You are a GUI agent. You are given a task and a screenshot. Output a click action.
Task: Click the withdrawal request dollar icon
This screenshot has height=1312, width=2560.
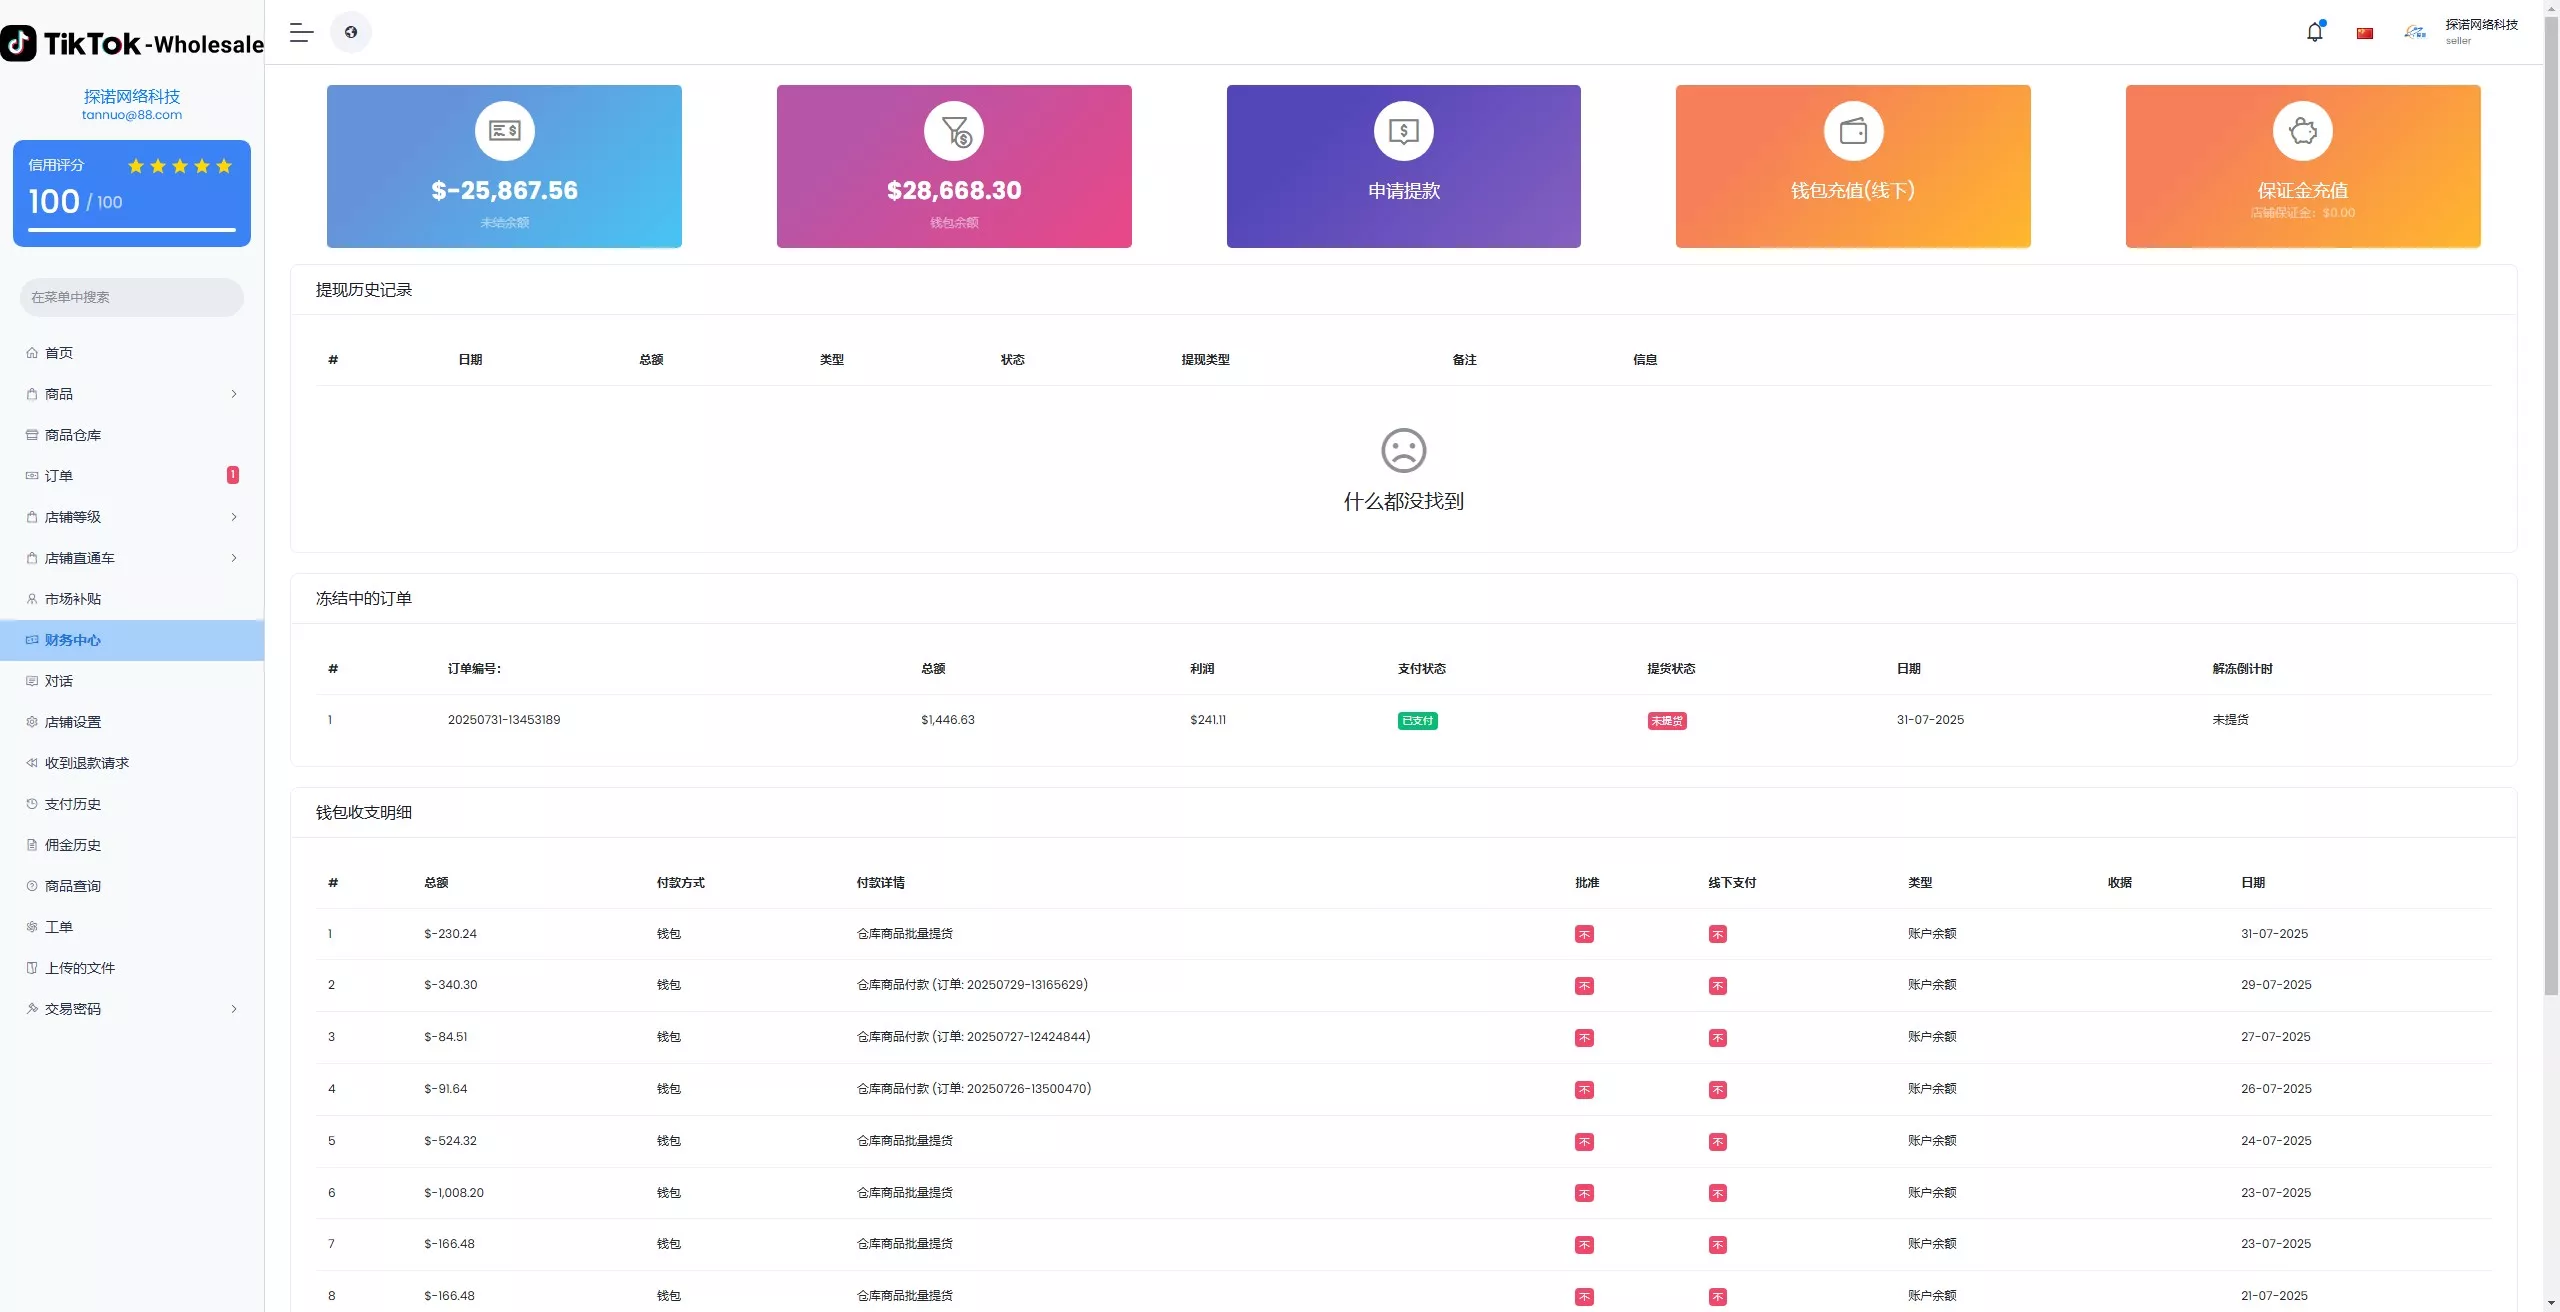1403,131
